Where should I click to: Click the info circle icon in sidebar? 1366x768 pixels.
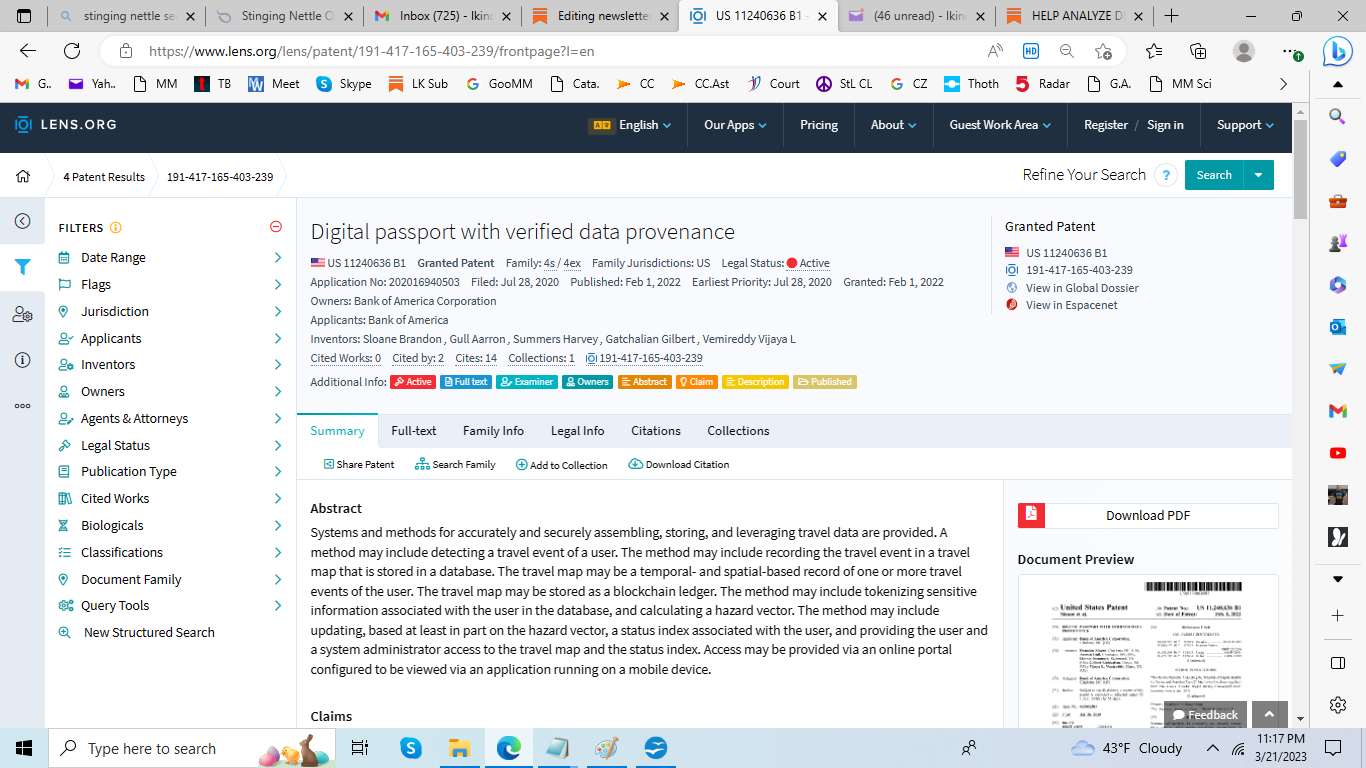coord(22,360)
